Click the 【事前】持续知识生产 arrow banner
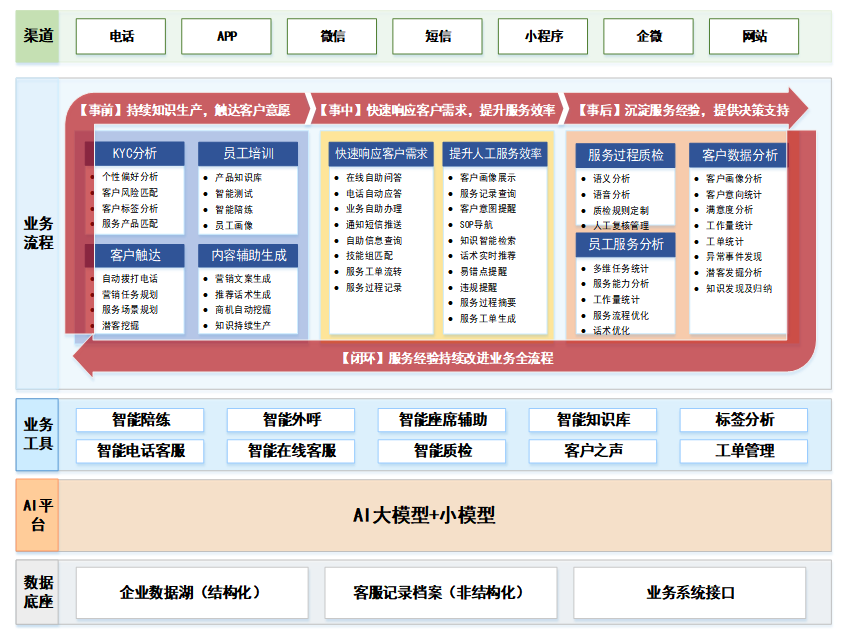The image size is (841, 630). click(x=185, y=110)
